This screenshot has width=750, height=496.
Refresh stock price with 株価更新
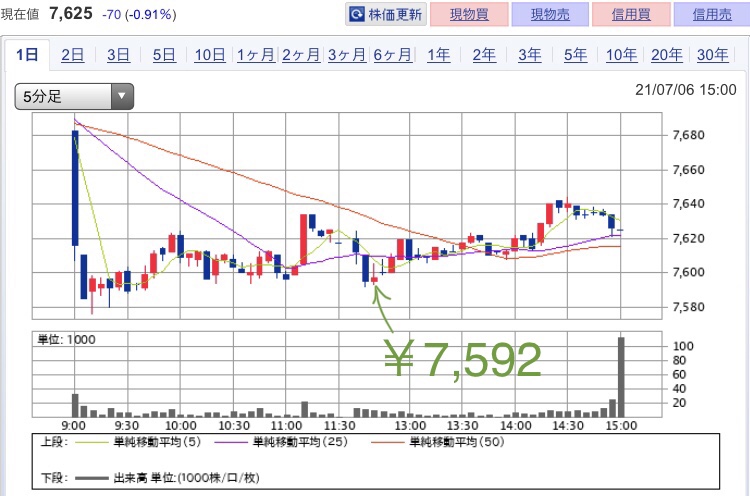click(386, 14)
